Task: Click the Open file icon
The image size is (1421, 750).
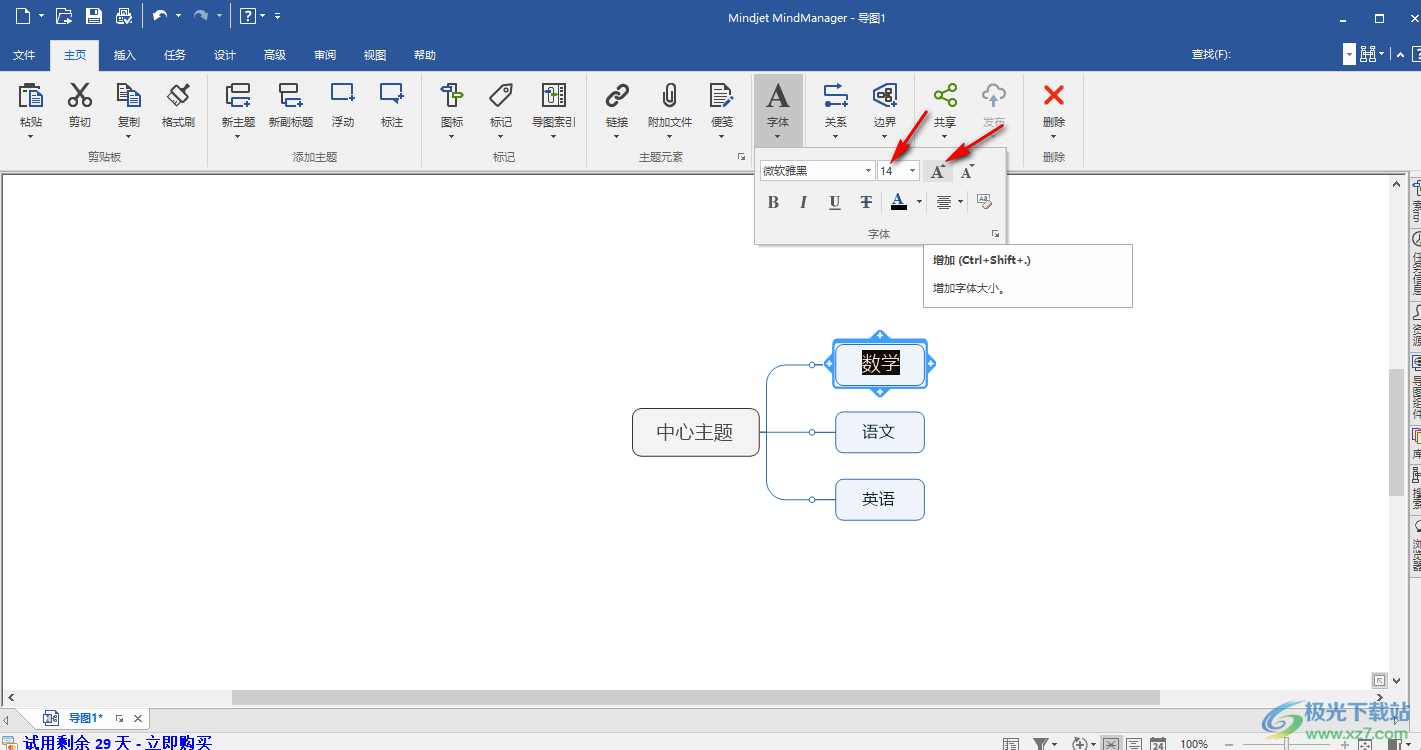Action: pyautogui.click(x=64, y=16)
